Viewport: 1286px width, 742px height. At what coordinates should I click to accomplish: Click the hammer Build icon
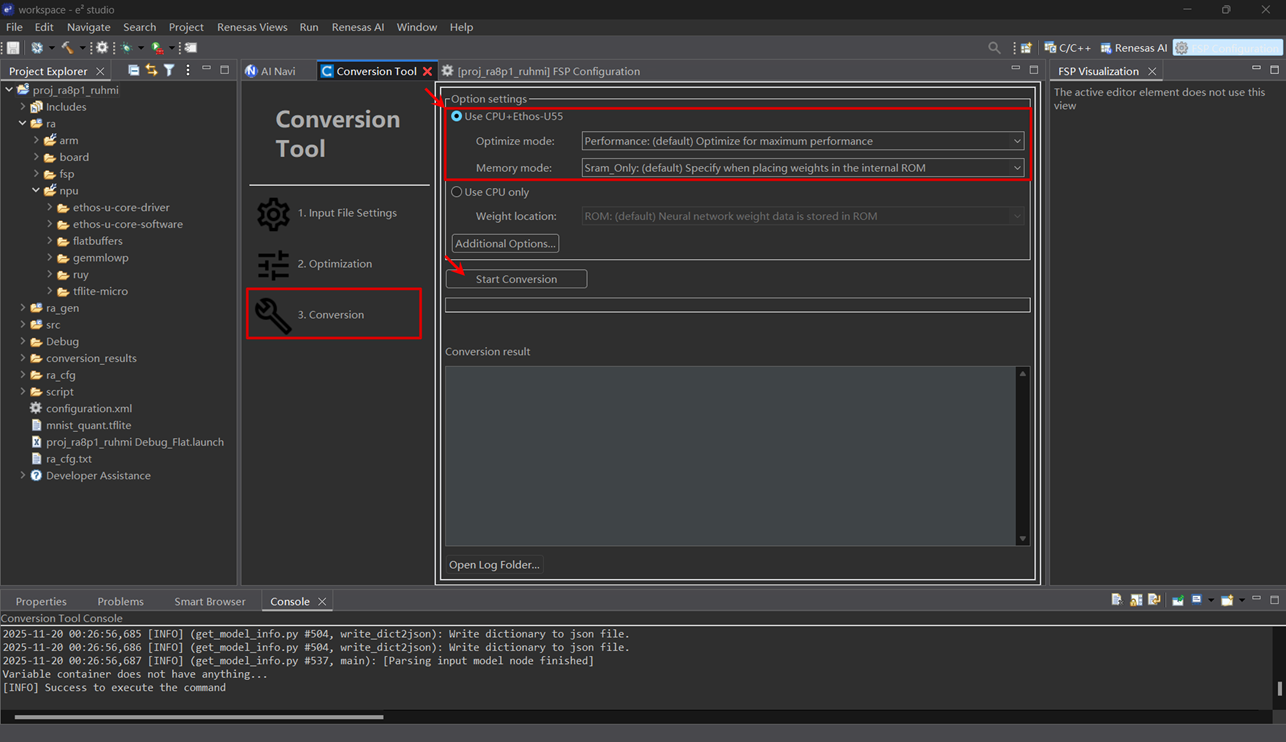pyautogui.click(x=67, y=48)
